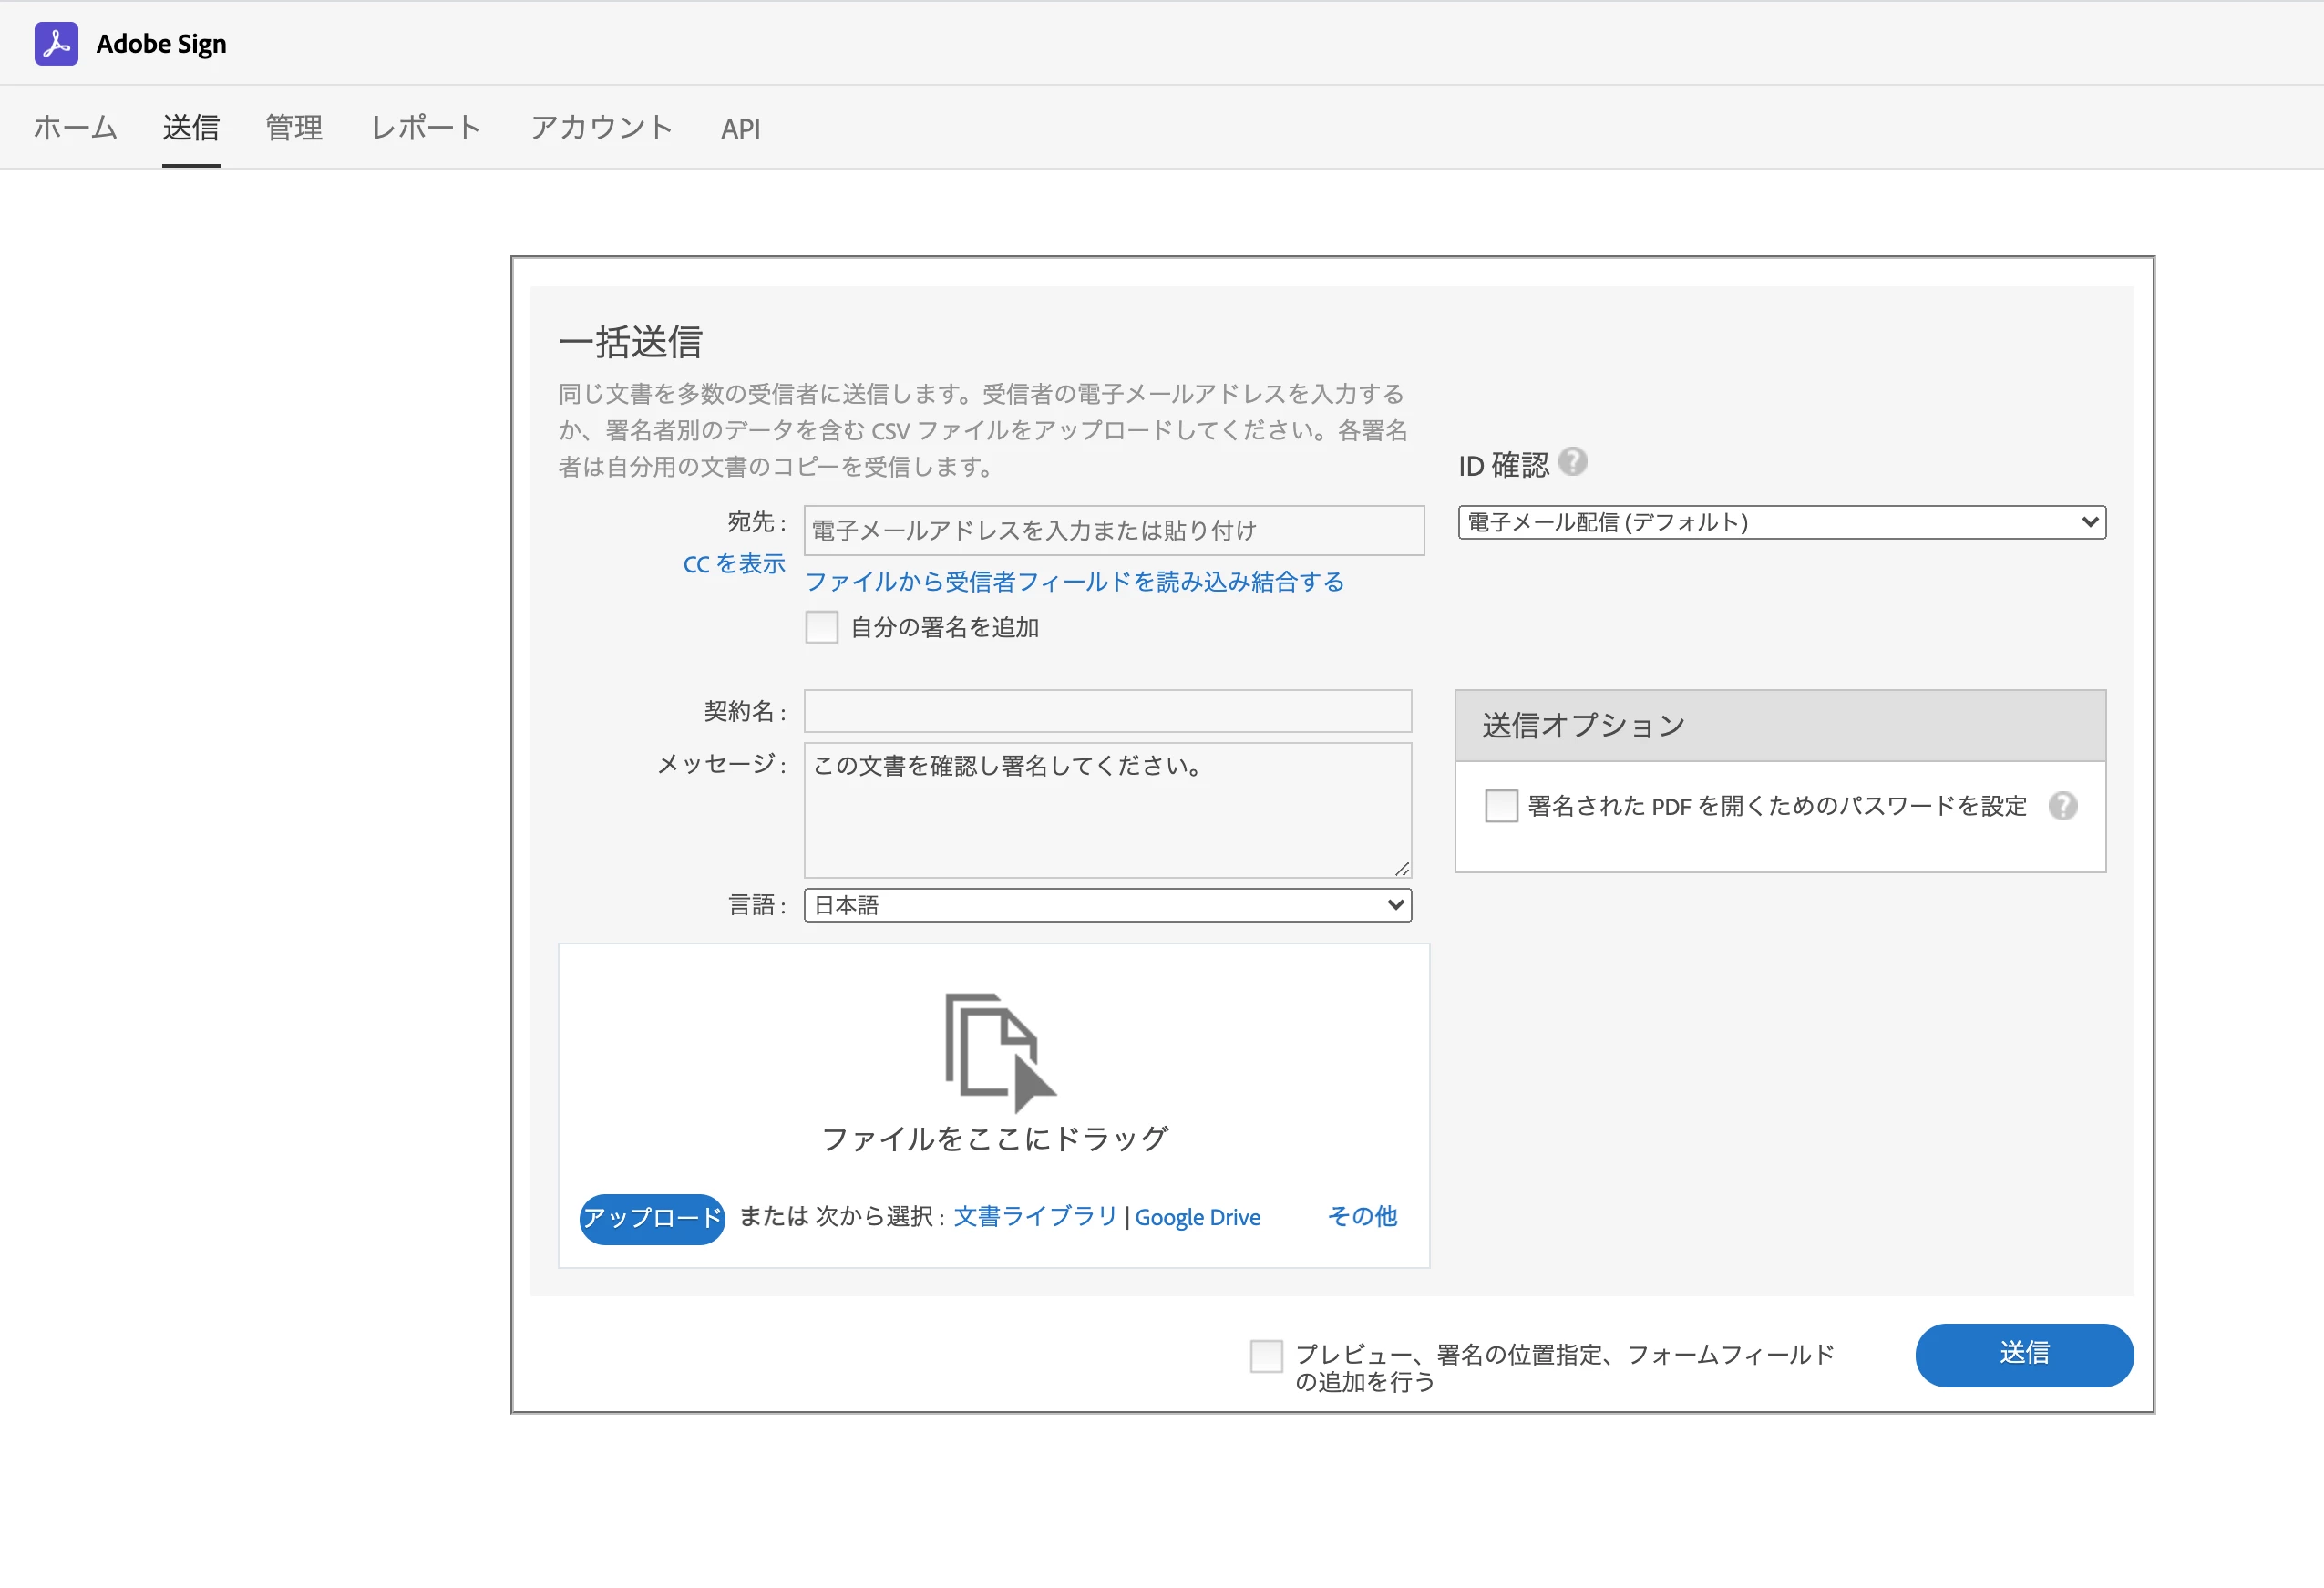This screenshot has width=2324, height=1588.
Task: Check the preview and form fields option
Action: click(1266, 1356)
